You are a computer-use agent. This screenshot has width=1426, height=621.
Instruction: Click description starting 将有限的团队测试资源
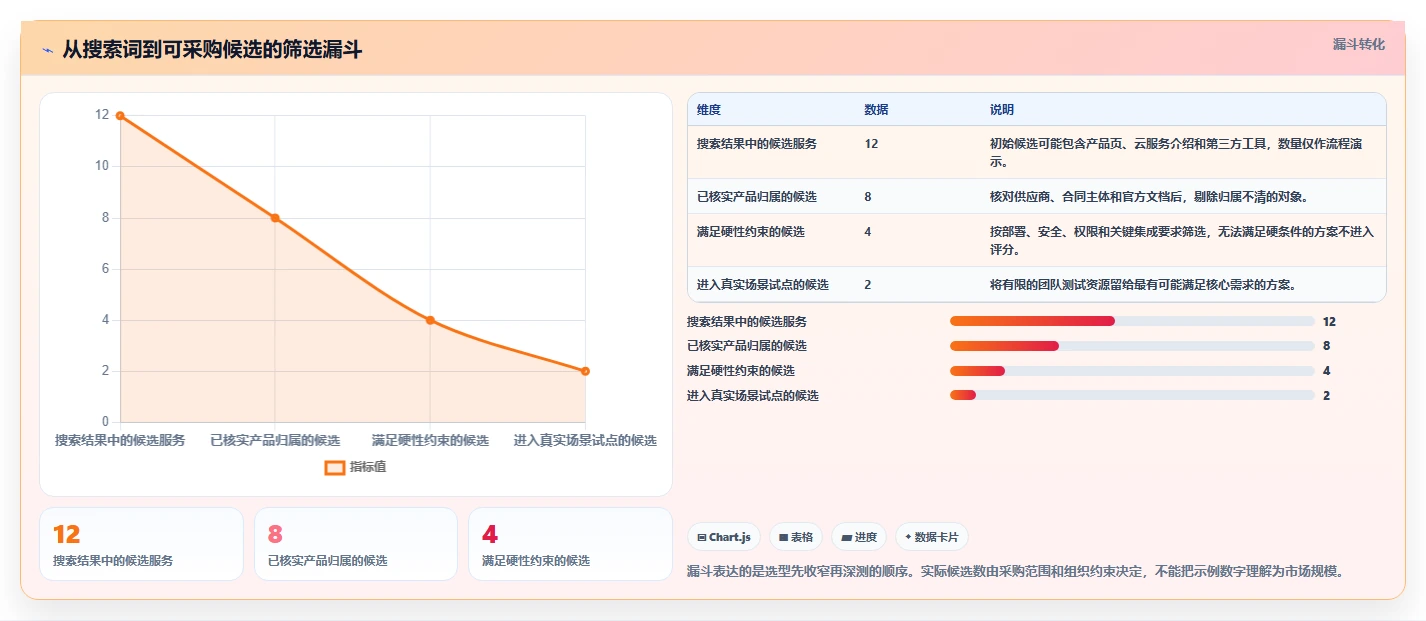coord(1143,284)
